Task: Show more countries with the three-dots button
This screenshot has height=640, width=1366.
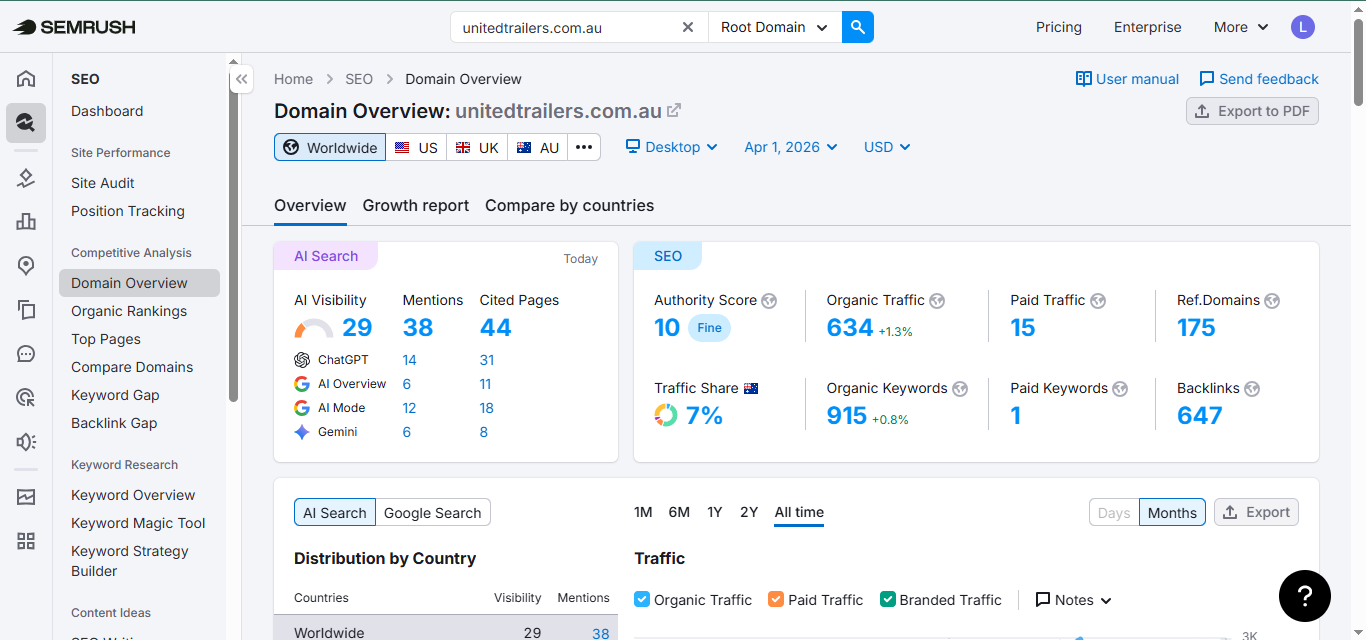Action: pyautogui.click(x=584, y=147)
